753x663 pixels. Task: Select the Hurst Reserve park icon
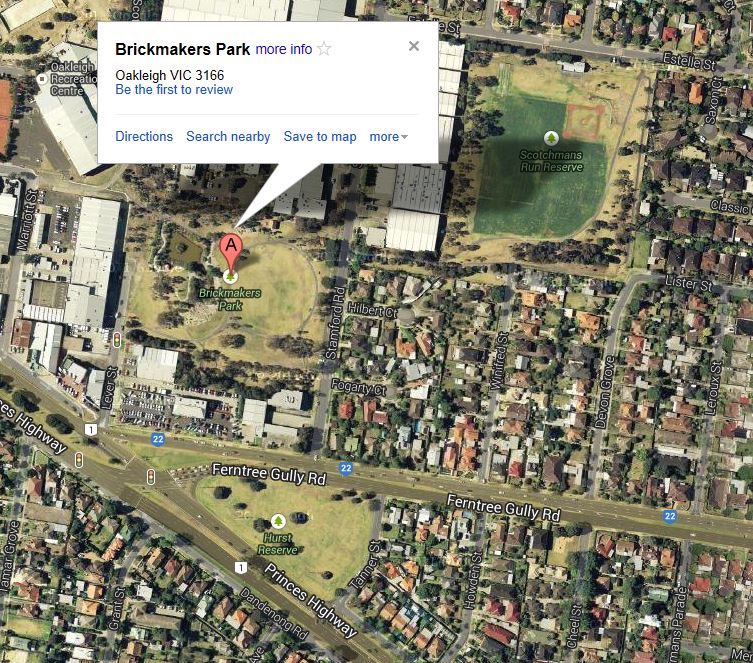point(278,521)
